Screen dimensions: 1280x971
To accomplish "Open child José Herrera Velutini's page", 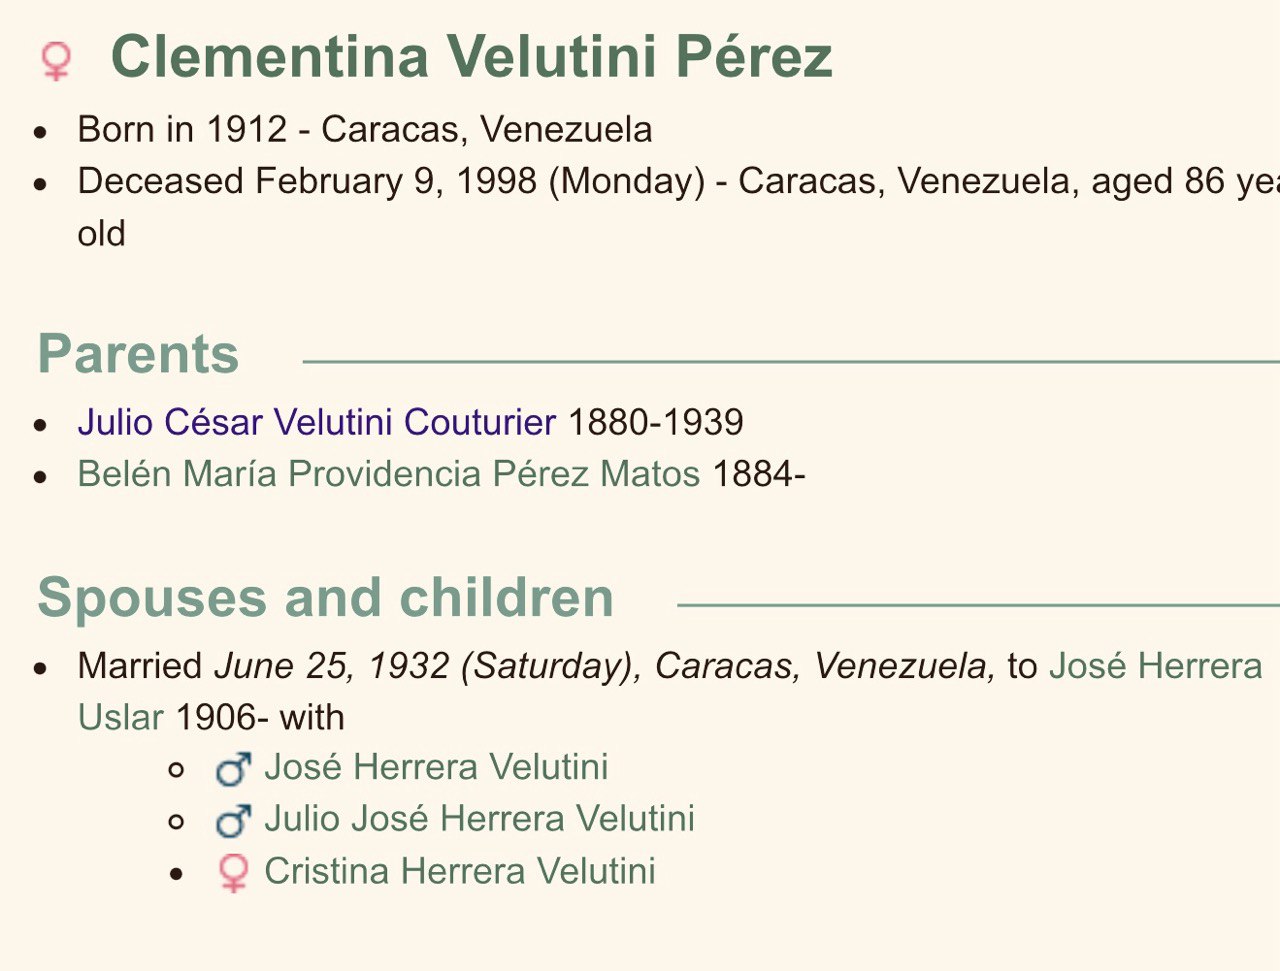I will coord(436,767).
